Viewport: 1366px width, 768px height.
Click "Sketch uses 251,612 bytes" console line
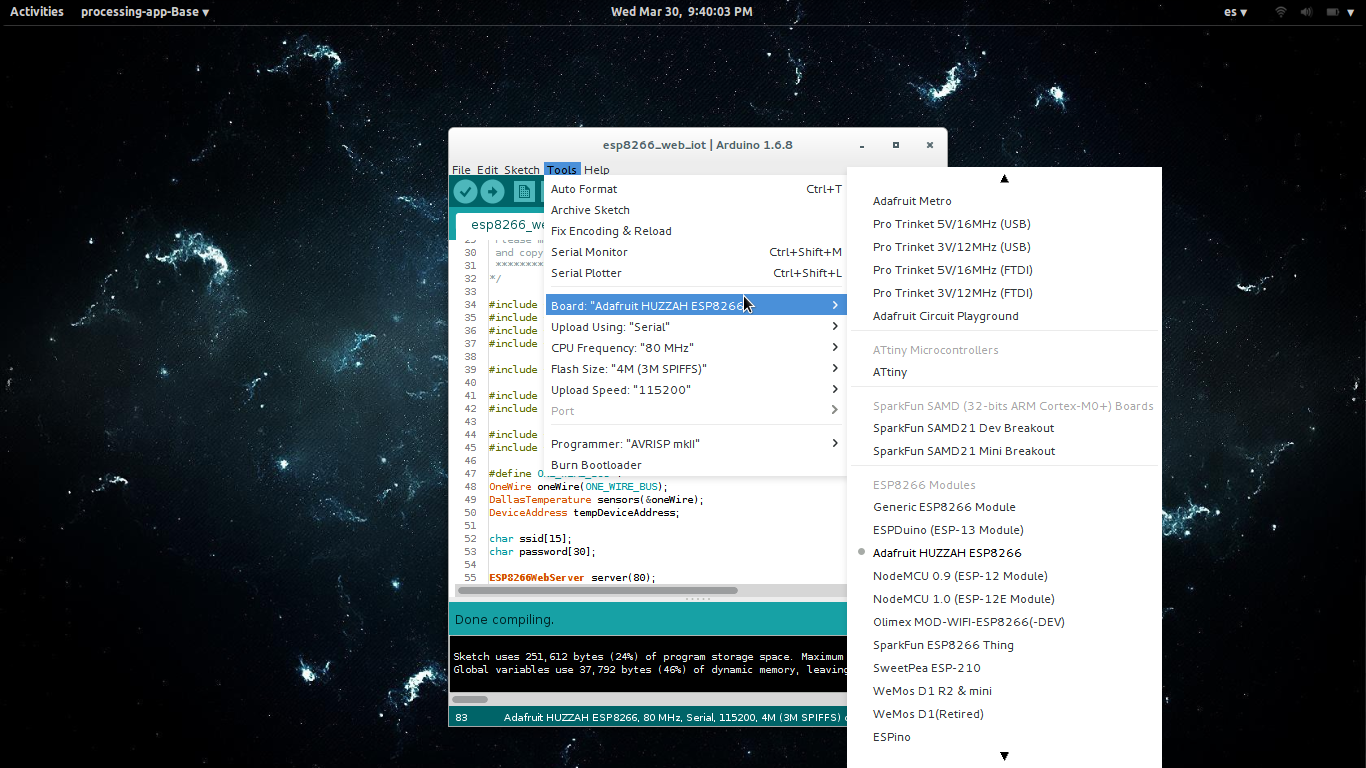(649, 657)
